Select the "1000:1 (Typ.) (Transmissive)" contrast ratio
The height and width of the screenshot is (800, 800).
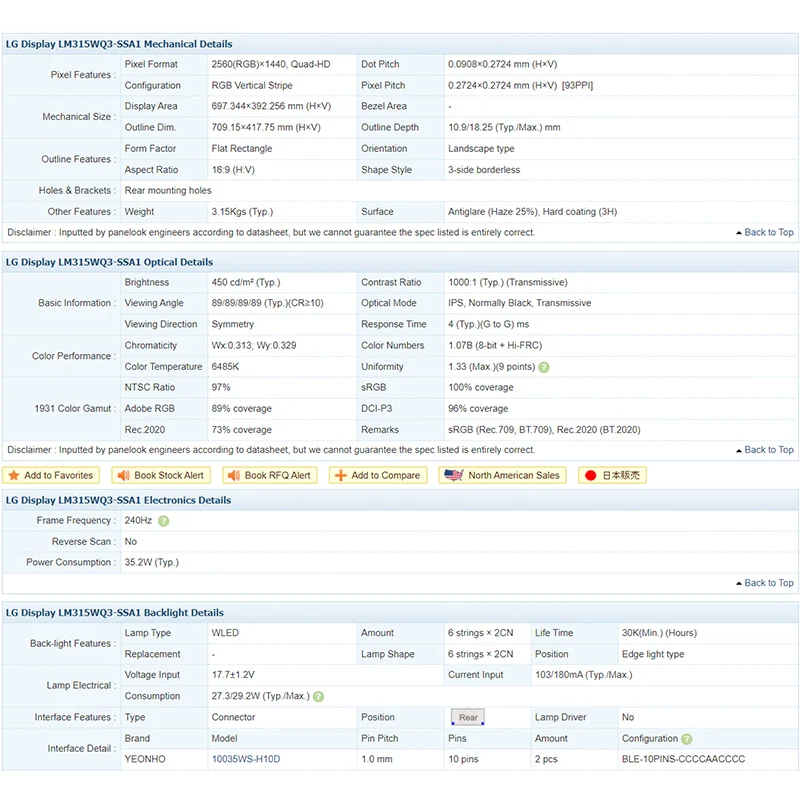pos(508,283)
